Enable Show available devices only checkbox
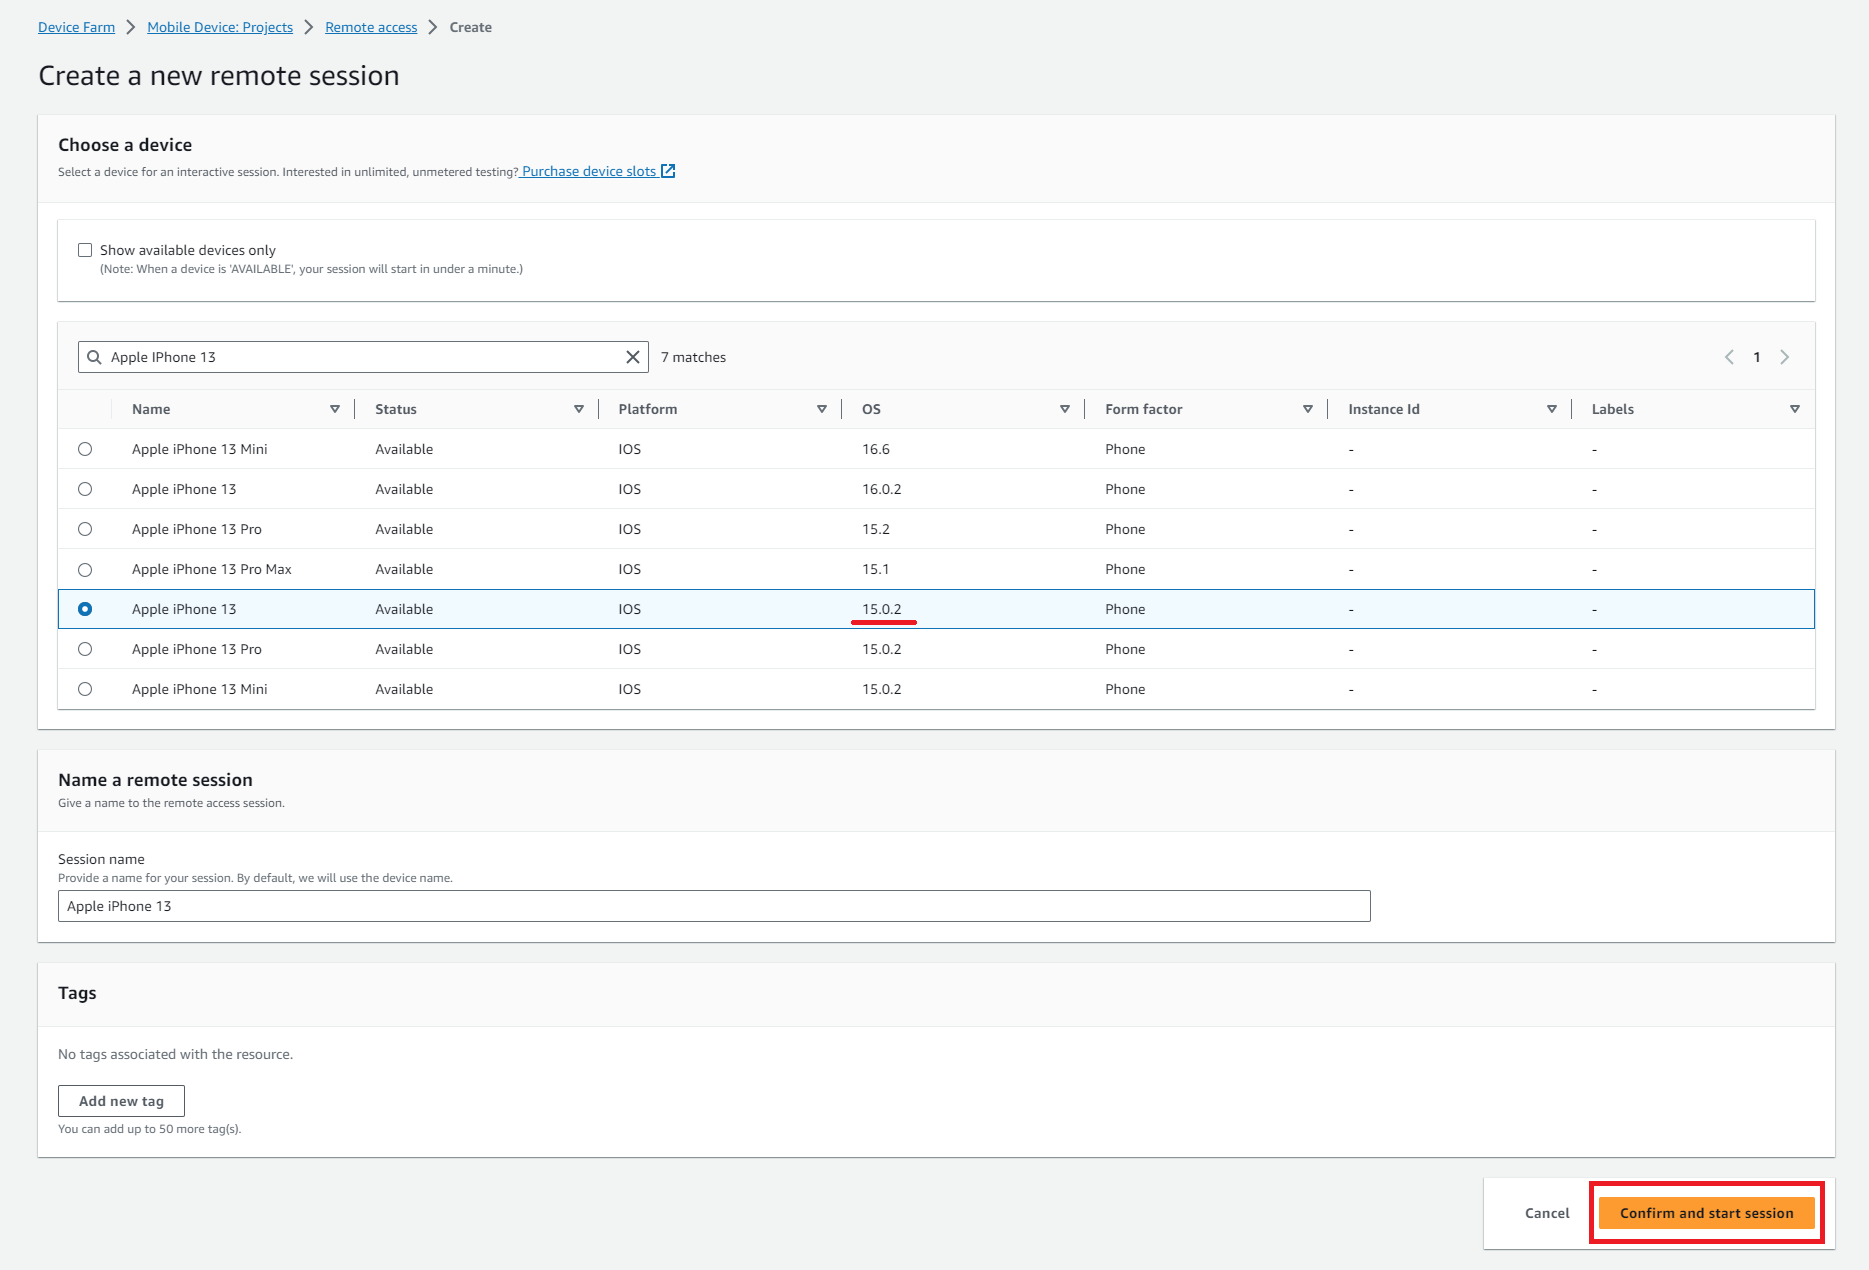Screen dimensions: 1869x1270 tap(85, 250)
